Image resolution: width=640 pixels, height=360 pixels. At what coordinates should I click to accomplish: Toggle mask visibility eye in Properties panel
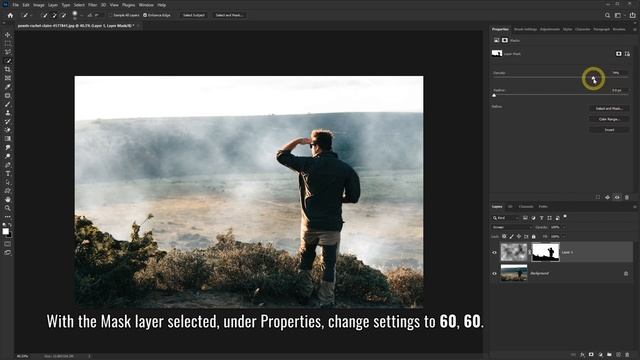click(x=617, y=198)
